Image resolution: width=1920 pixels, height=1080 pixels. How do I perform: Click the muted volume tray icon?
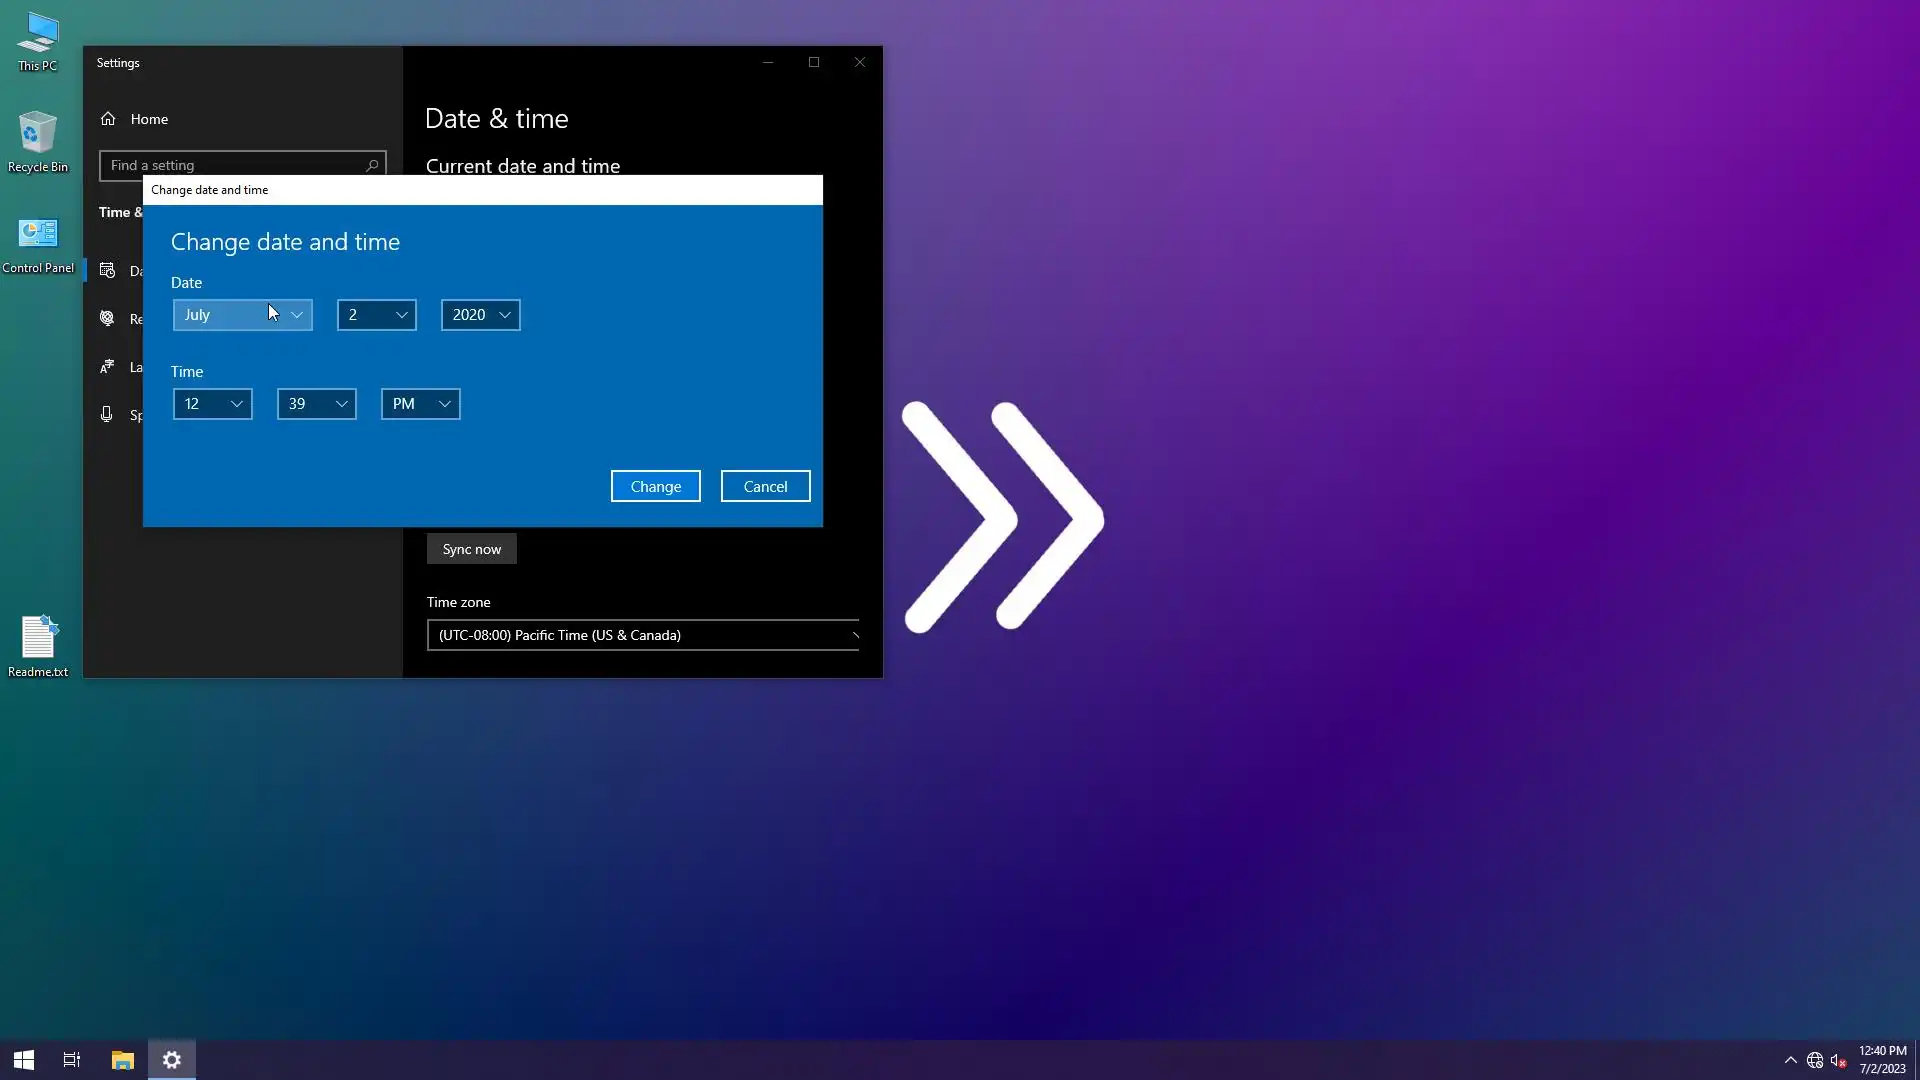1838,1061
